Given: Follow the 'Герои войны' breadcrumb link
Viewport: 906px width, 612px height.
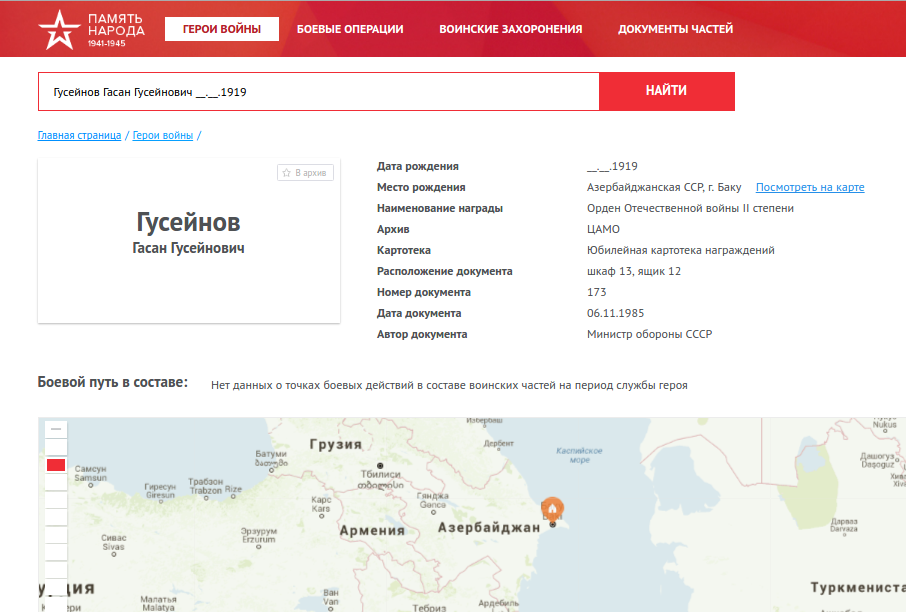Looking at the screenshot, I should [163, 135].
